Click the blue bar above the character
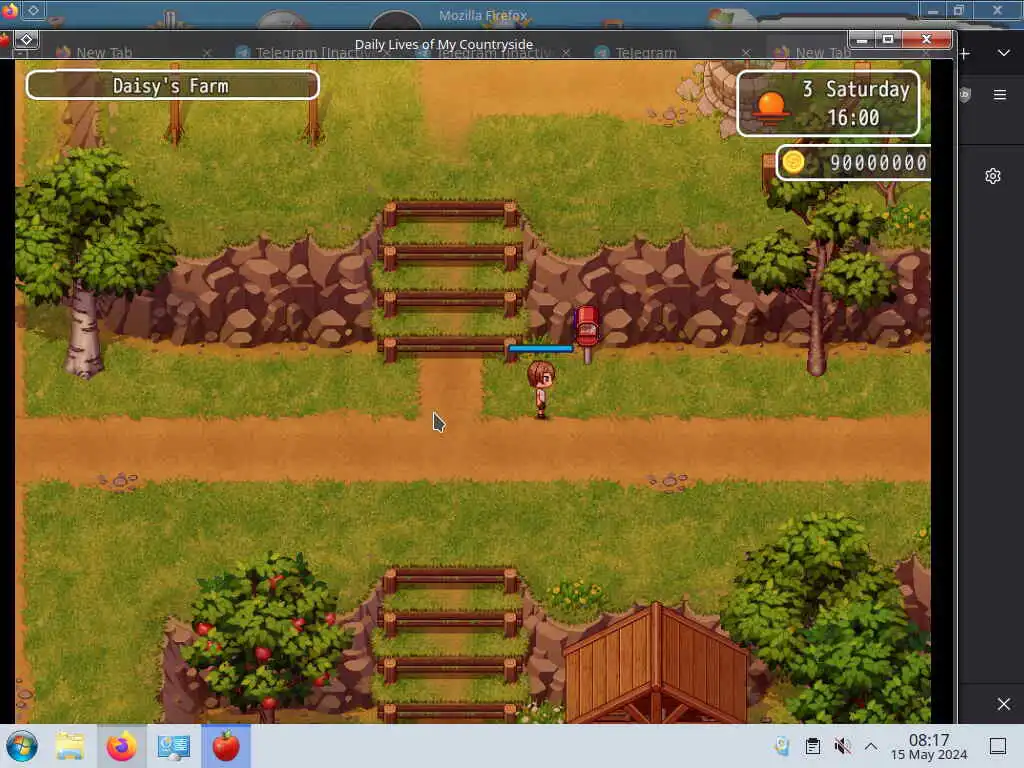 pos(541,349)
